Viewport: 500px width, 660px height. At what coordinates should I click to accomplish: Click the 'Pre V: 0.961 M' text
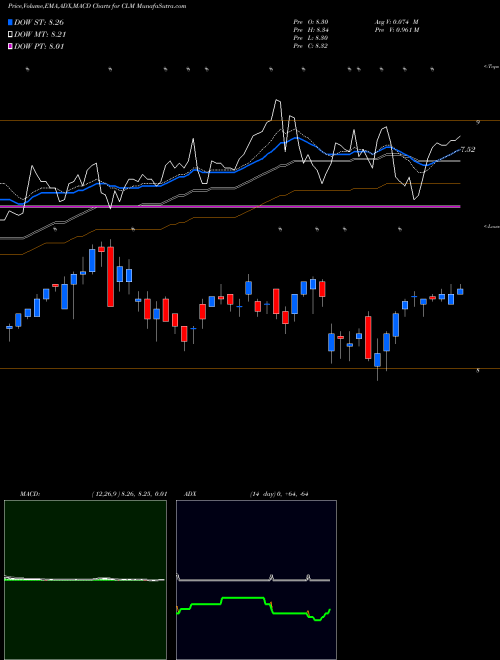[x=396, y=30]
